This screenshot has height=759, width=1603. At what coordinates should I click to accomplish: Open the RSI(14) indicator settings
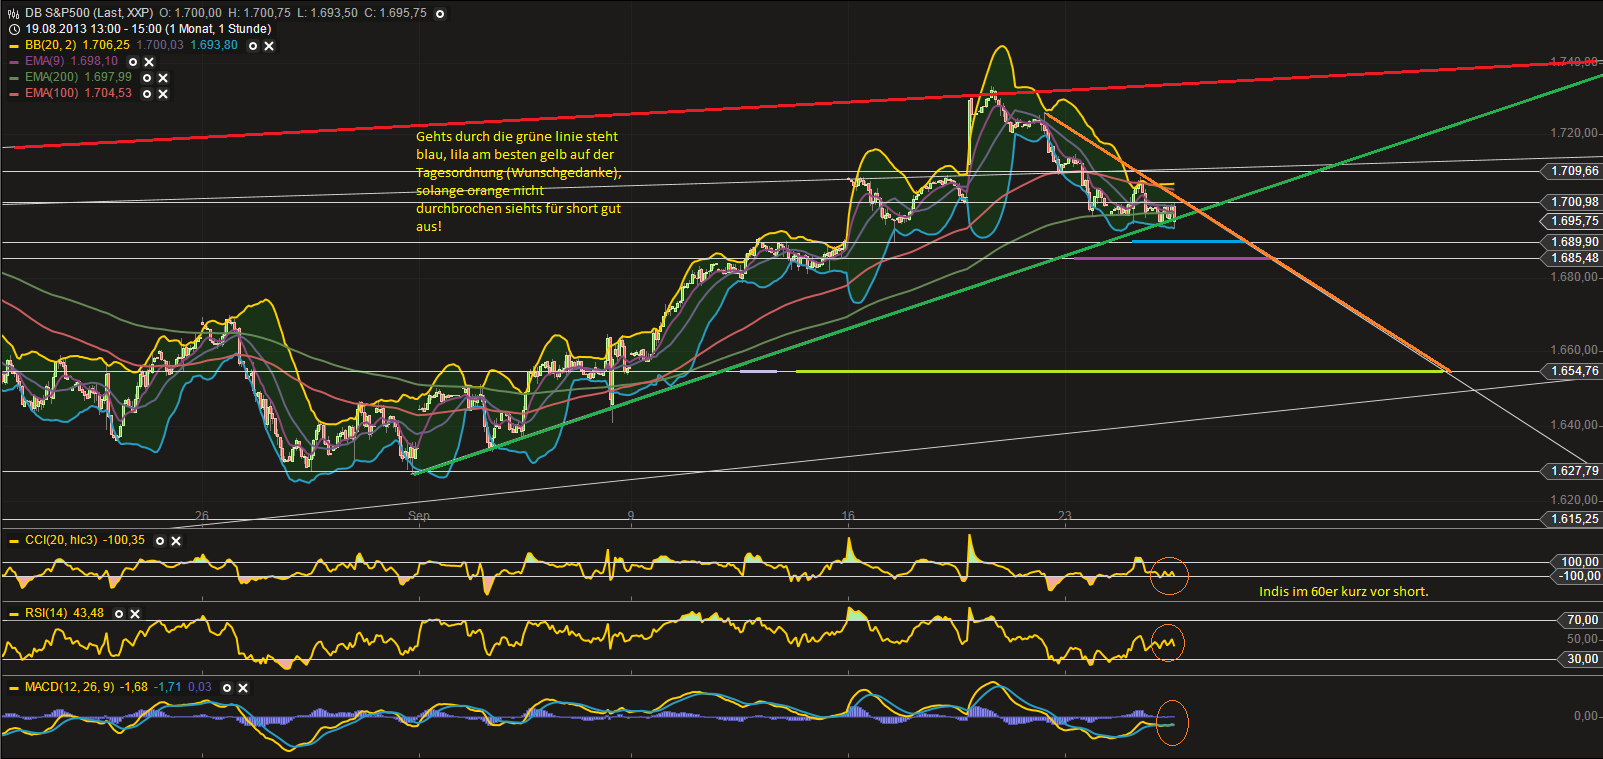click(x=119, y=613)
